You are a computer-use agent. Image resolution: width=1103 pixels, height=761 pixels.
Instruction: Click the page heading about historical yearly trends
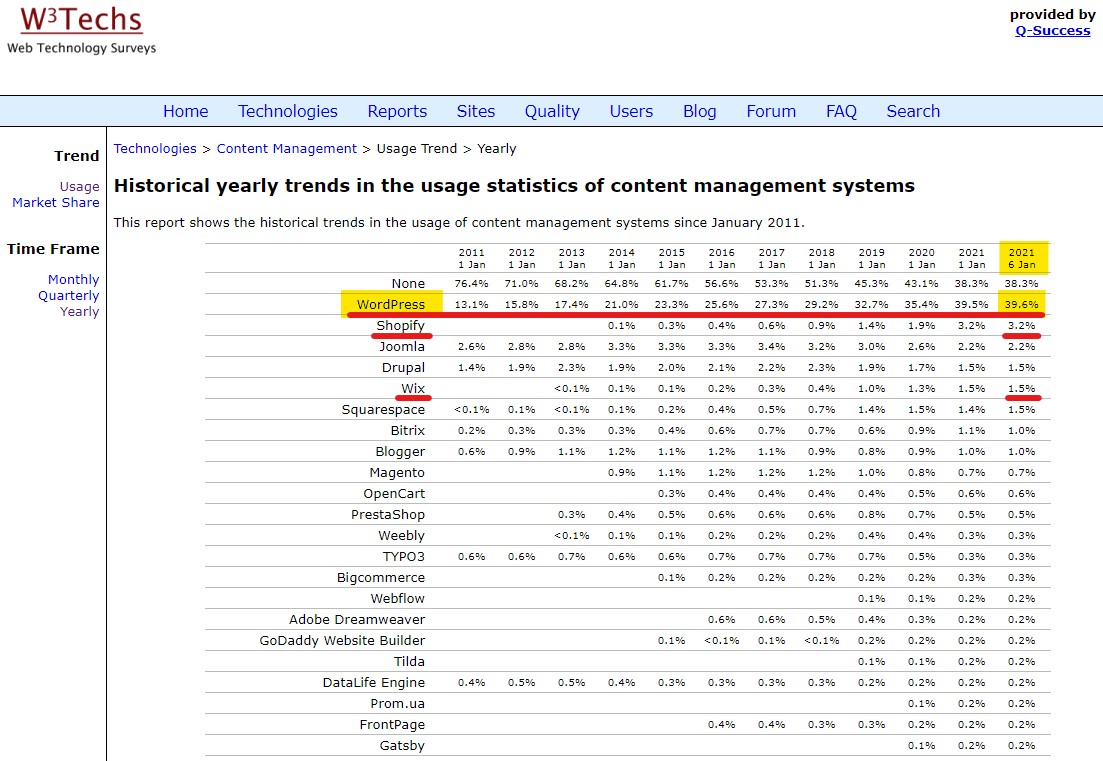point(514,186)
